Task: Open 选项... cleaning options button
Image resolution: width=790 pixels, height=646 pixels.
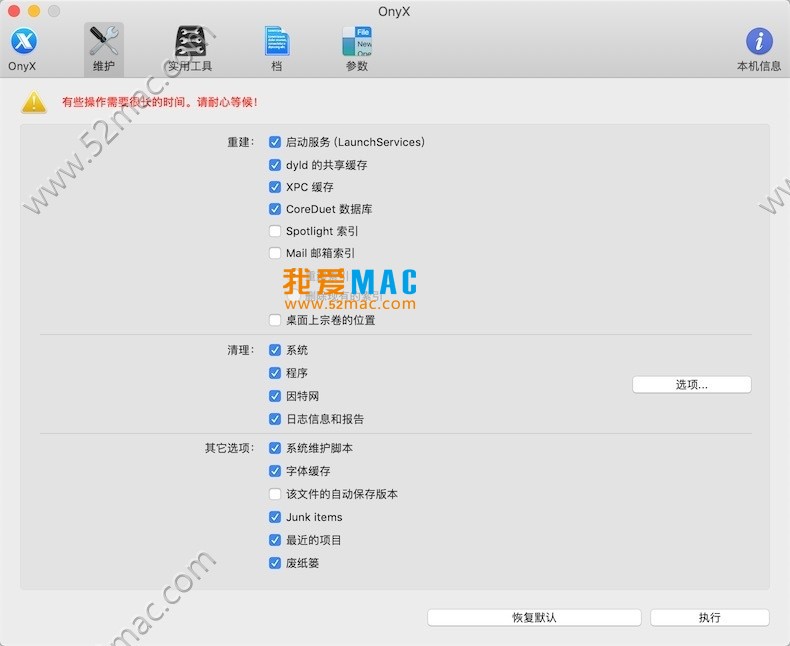Action: pyautogui.click(x=692, y=385)
